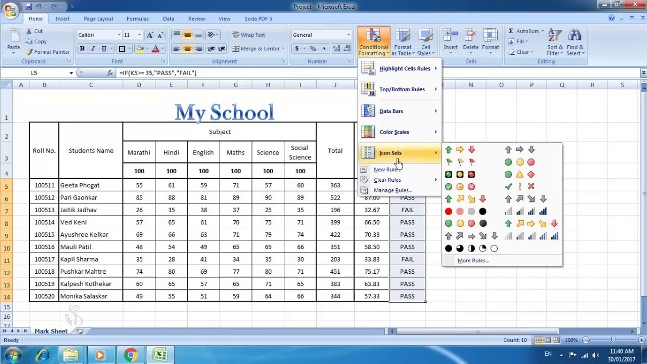Expand the General number format dropdown
The width and height of the screenshot is (647, 364).
349,35
